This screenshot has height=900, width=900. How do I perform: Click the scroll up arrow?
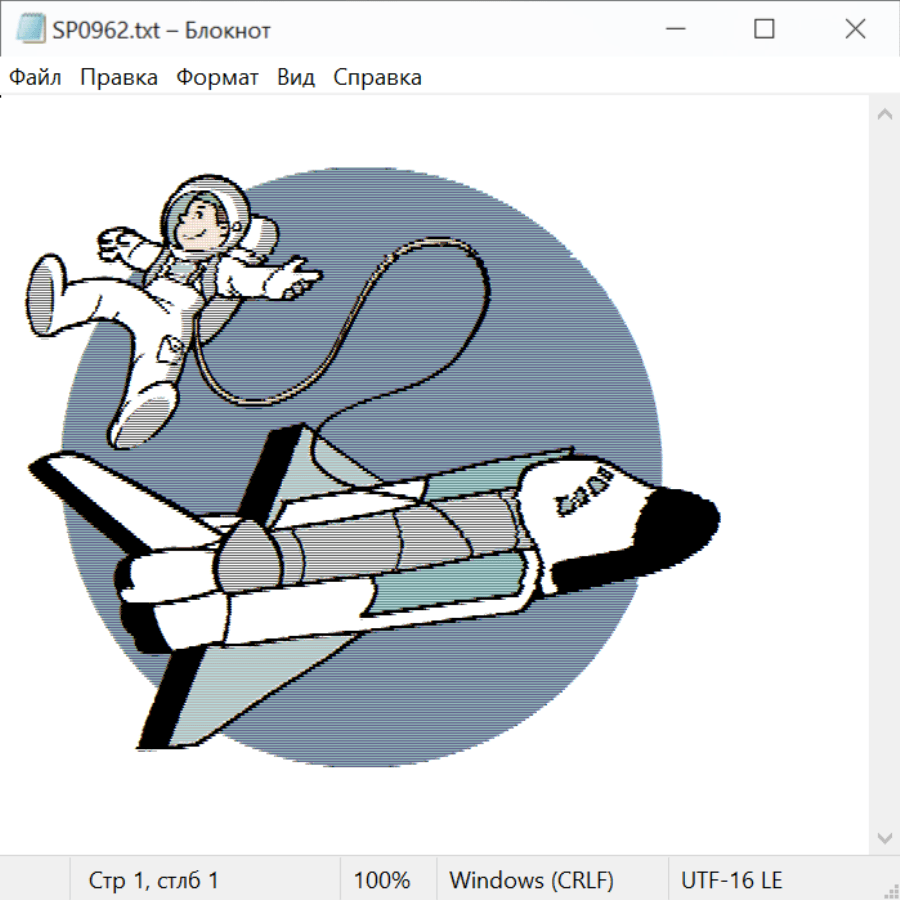pyautogui.click(x=884, y=115)
